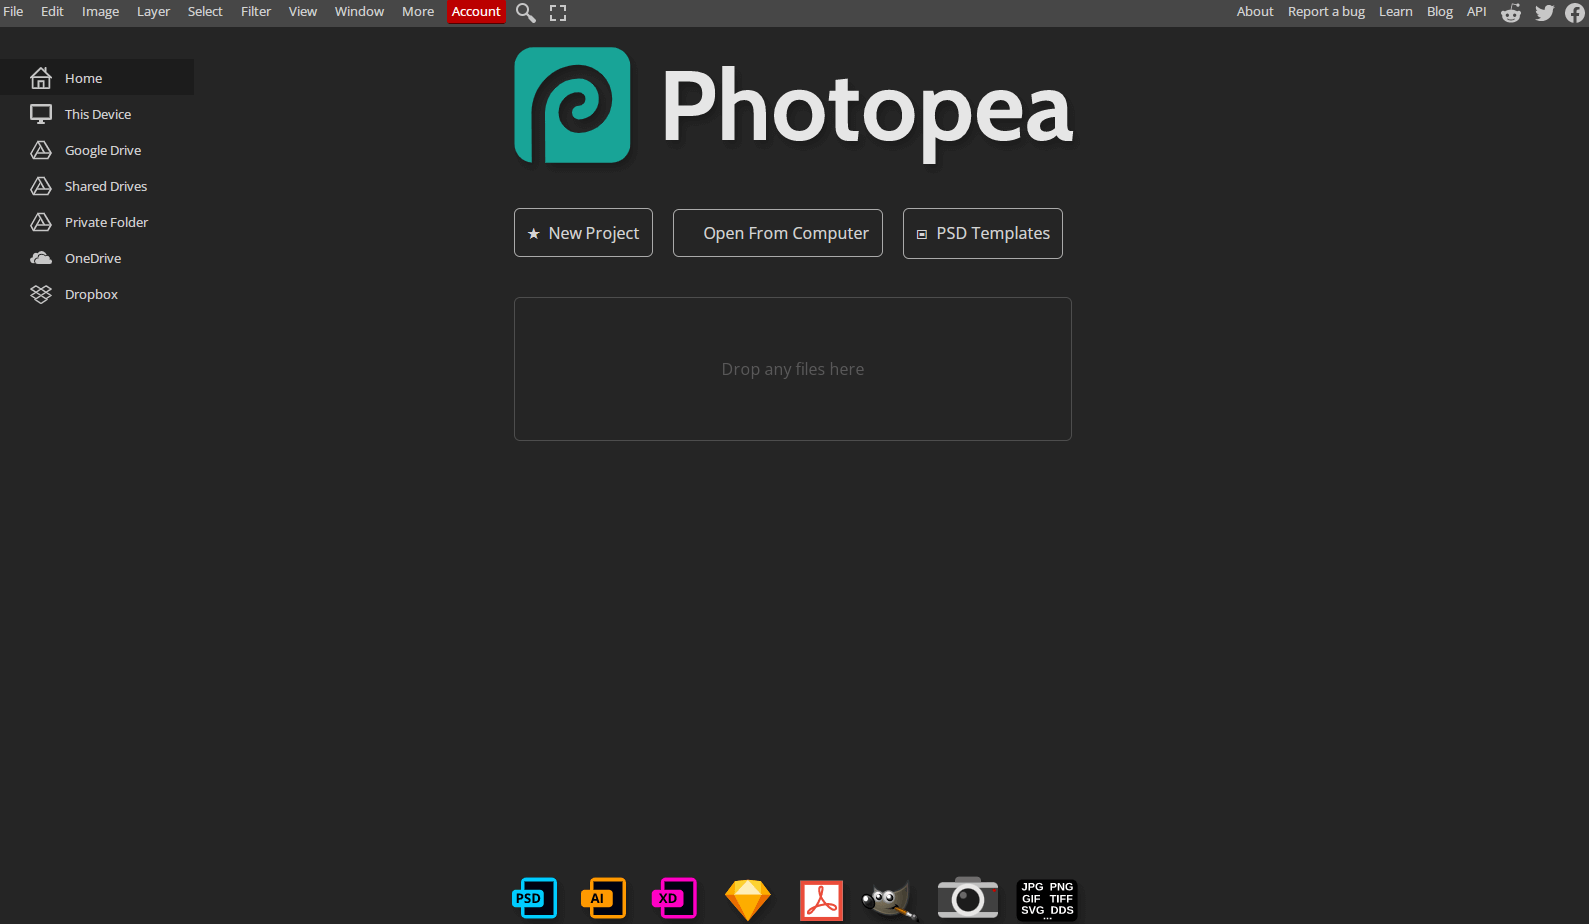This screenshot has height=924, width=1589.
Task: Click the GIMP mascot icon
Action: pyautogui.click(x=889, y=900)
